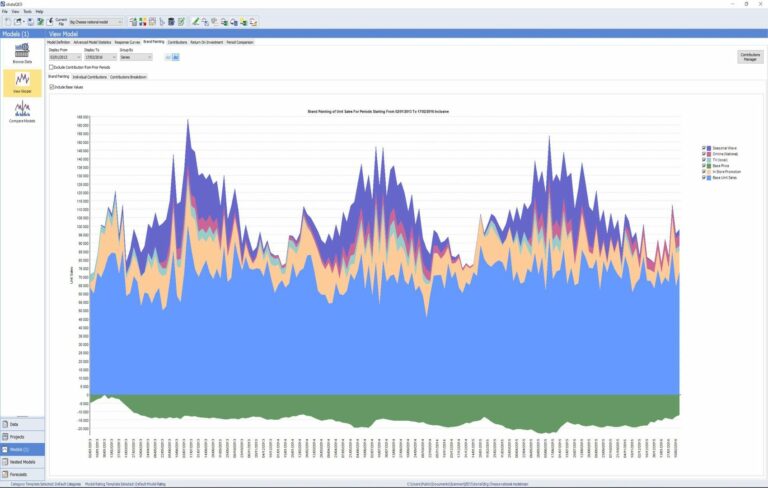
Task: Click the multicolored grid squares toolbar icon
Action: coord(143,22)
